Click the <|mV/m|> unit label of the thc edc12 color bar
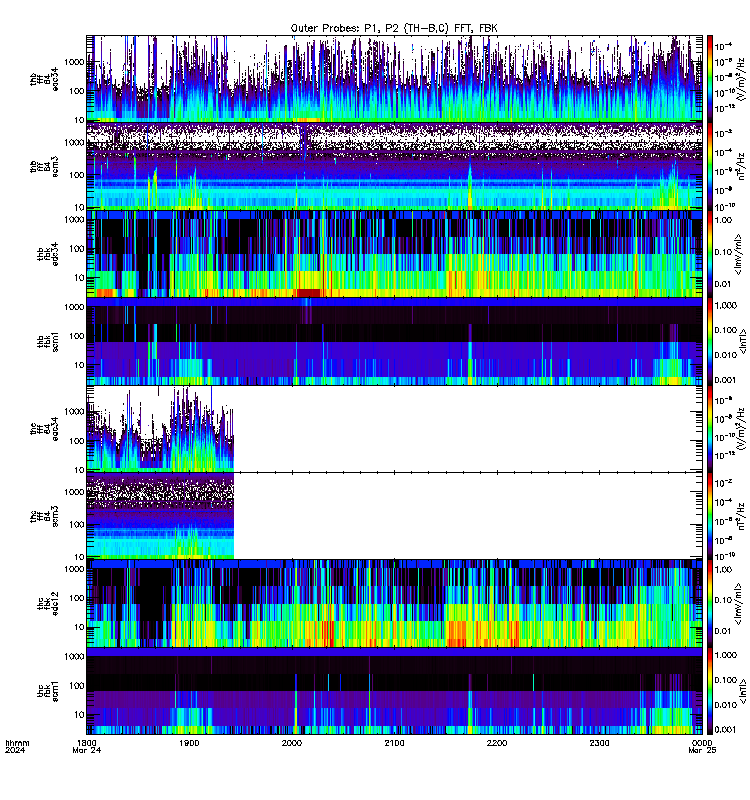 [x=738, y=604]
